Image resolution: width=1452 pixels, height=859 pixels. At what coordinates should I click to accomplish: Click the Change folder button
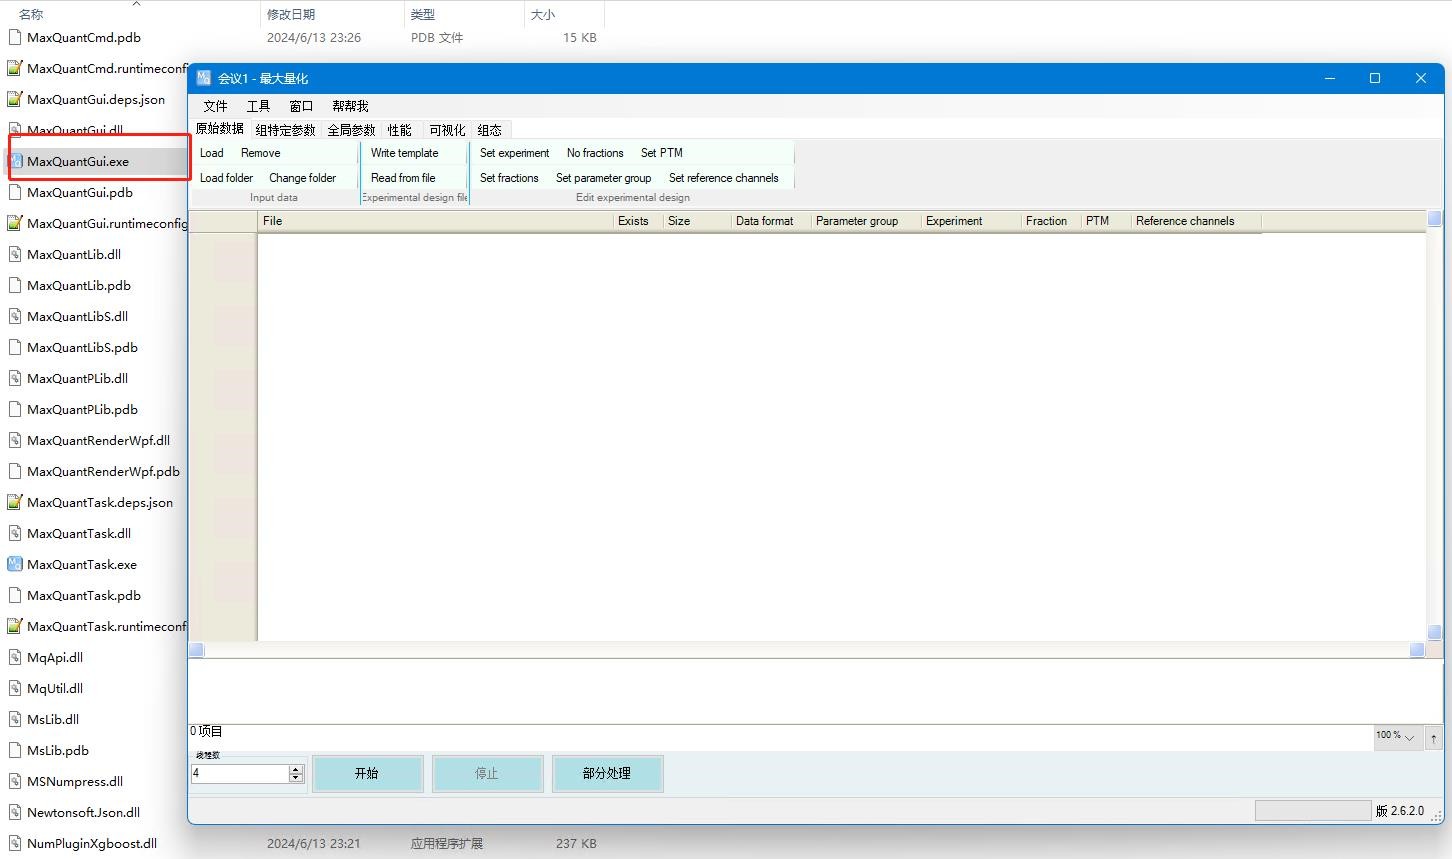pyautogui.click(x=302, y=178)
